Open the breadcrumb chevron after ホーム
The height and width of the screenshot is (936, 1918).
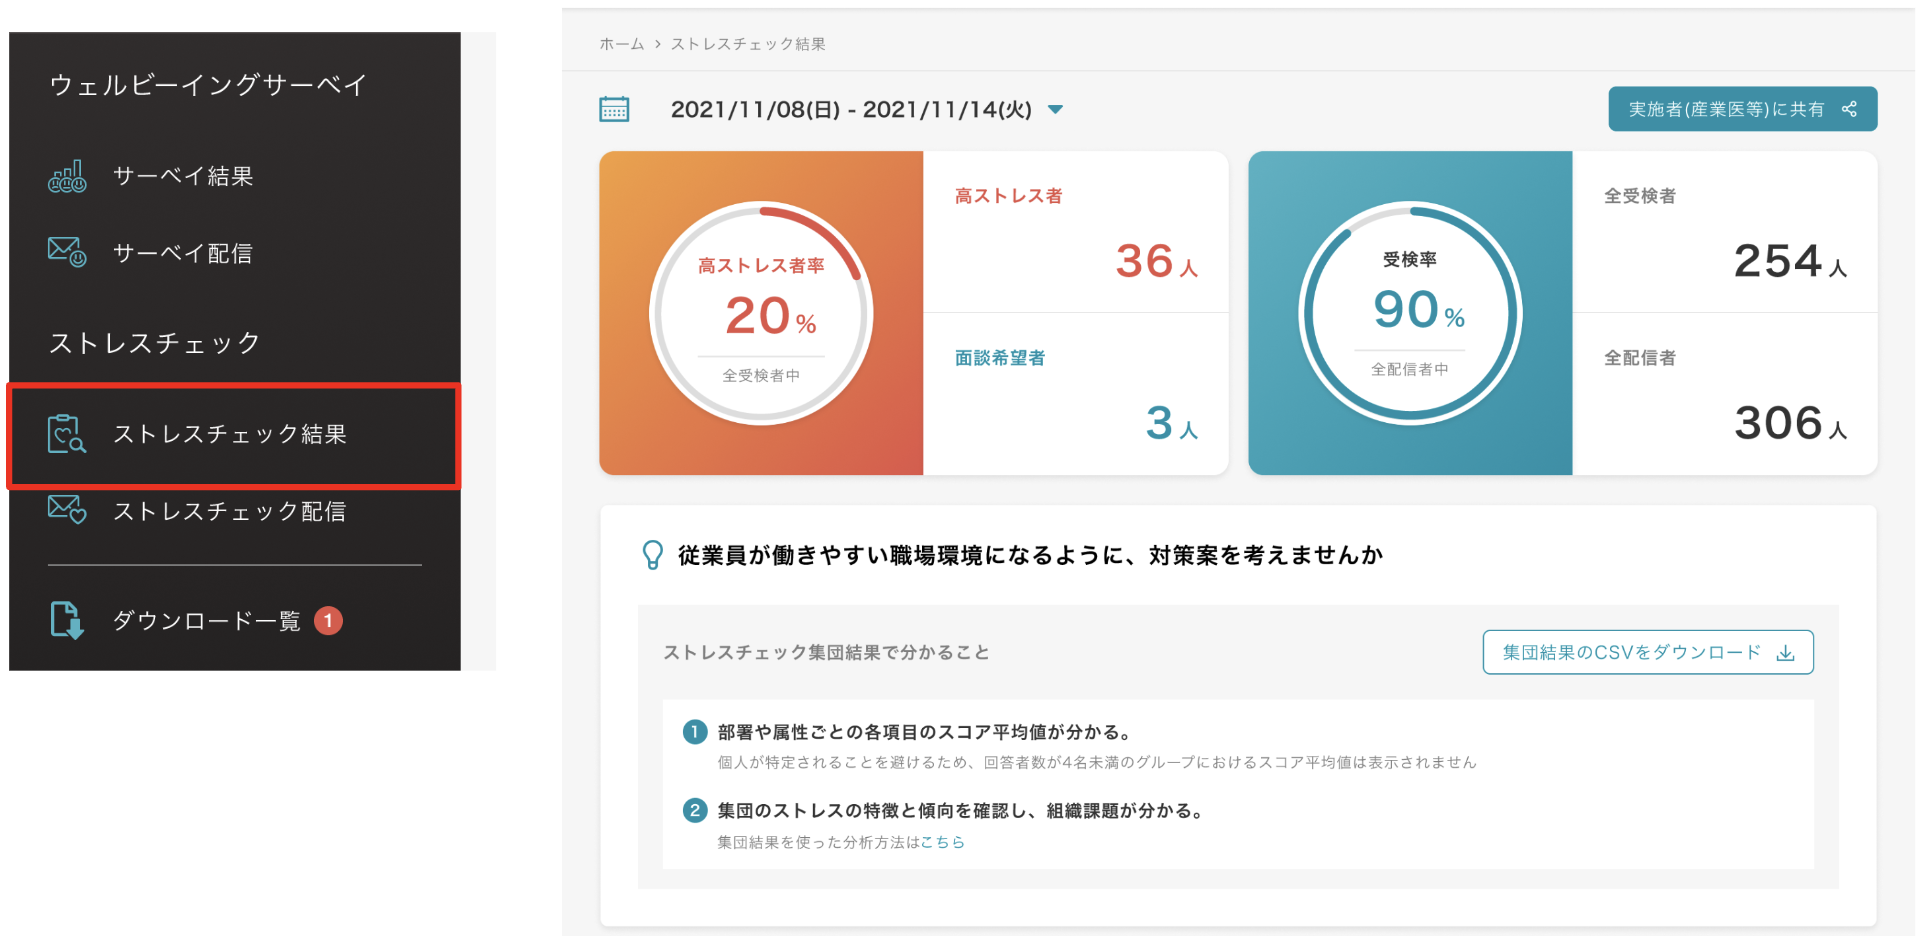click(x=656, y=44)
